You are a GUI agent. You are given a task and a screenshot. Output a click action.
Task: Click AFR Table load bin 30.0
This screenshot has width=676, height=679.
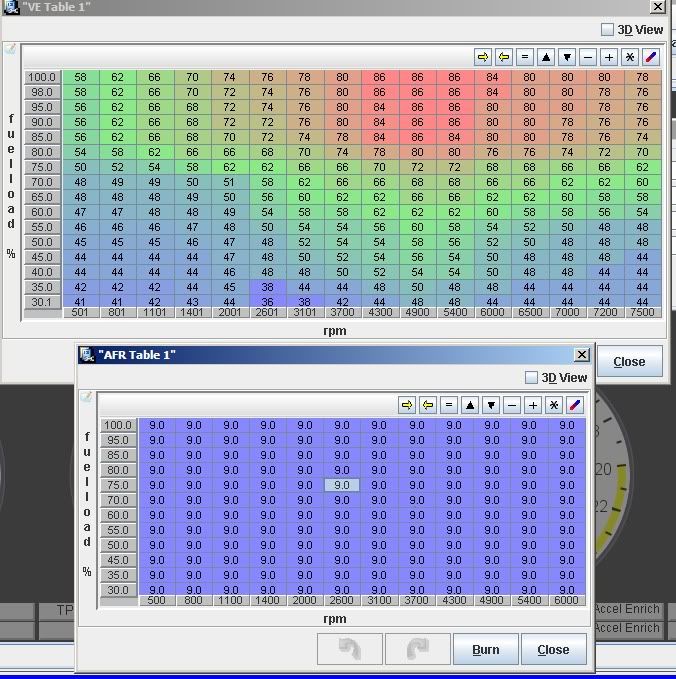(x=118, y=590)
